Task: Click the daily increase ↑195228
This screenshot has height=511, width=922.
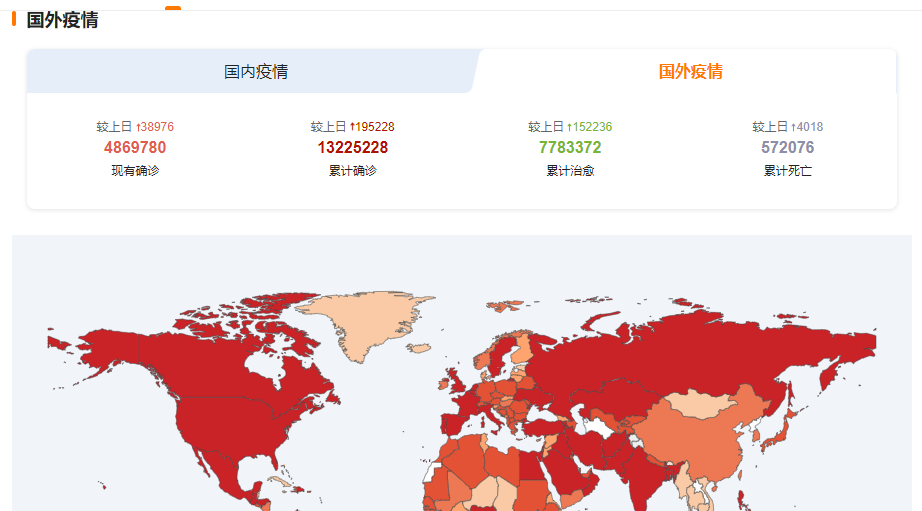Action: tap(372, 127)
